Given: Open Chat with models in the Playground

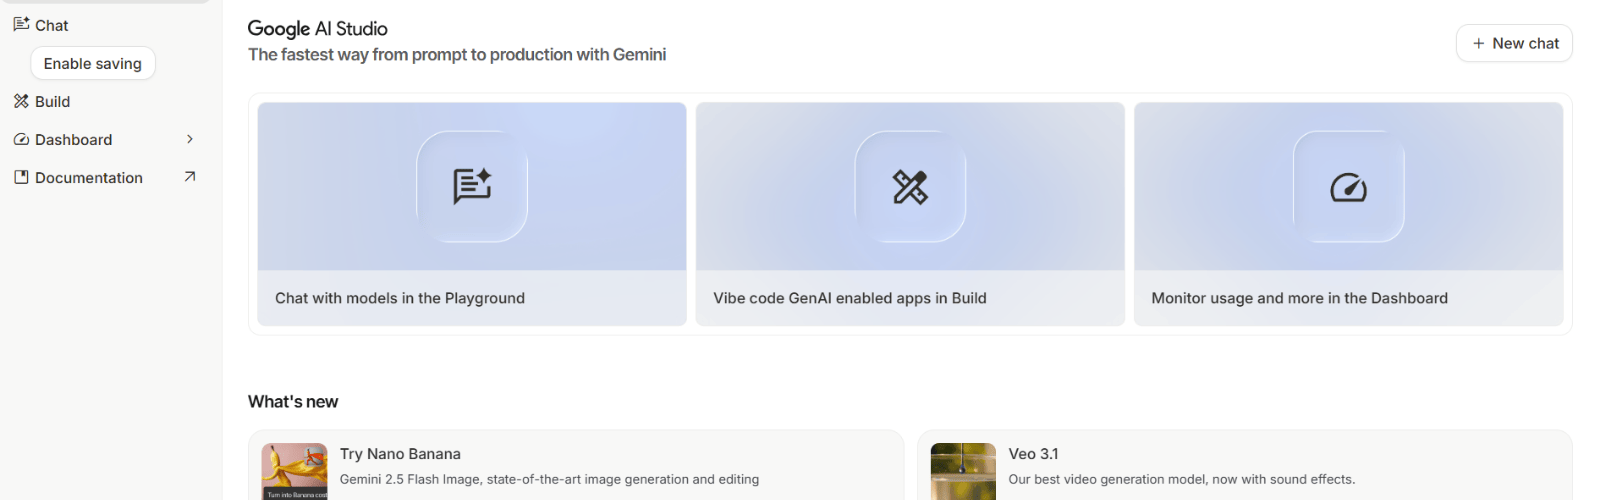Looking at the screenshot, I should [400, 298].
